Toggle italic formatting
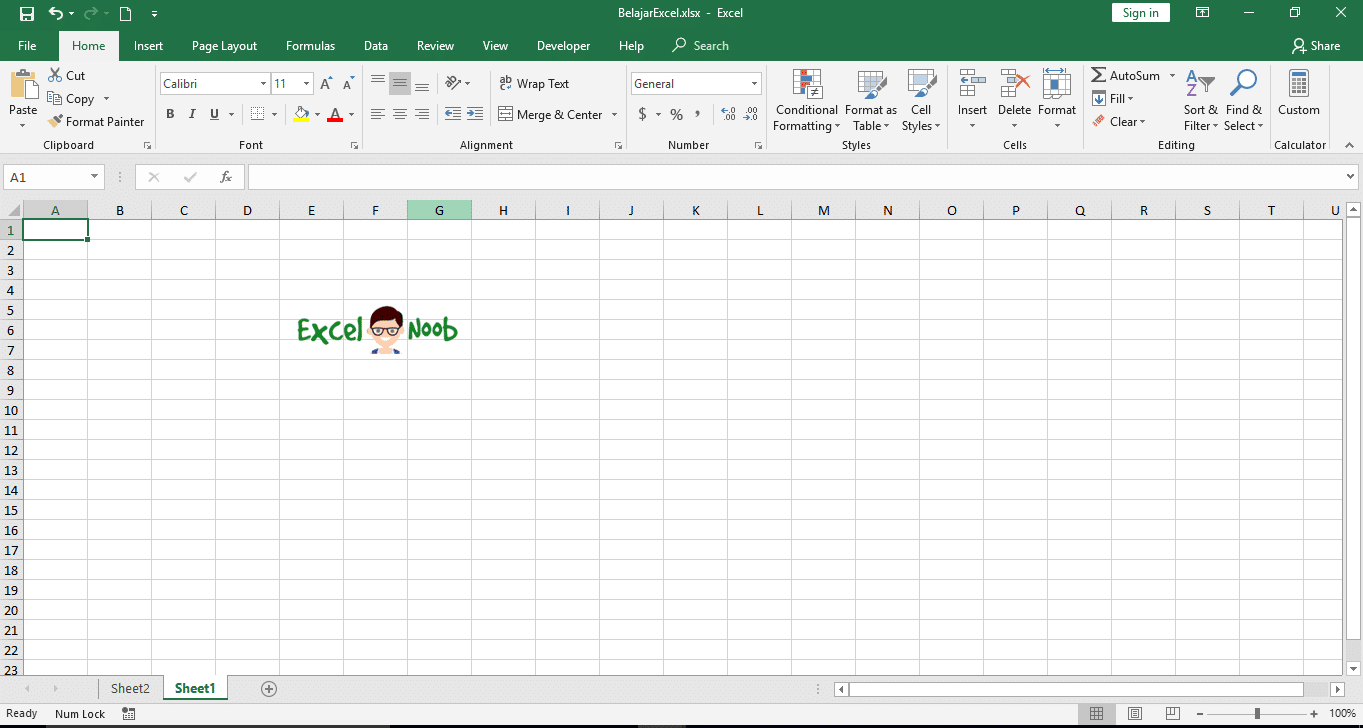The width and height of the screenshot is (1363, 728). point(191,114)
